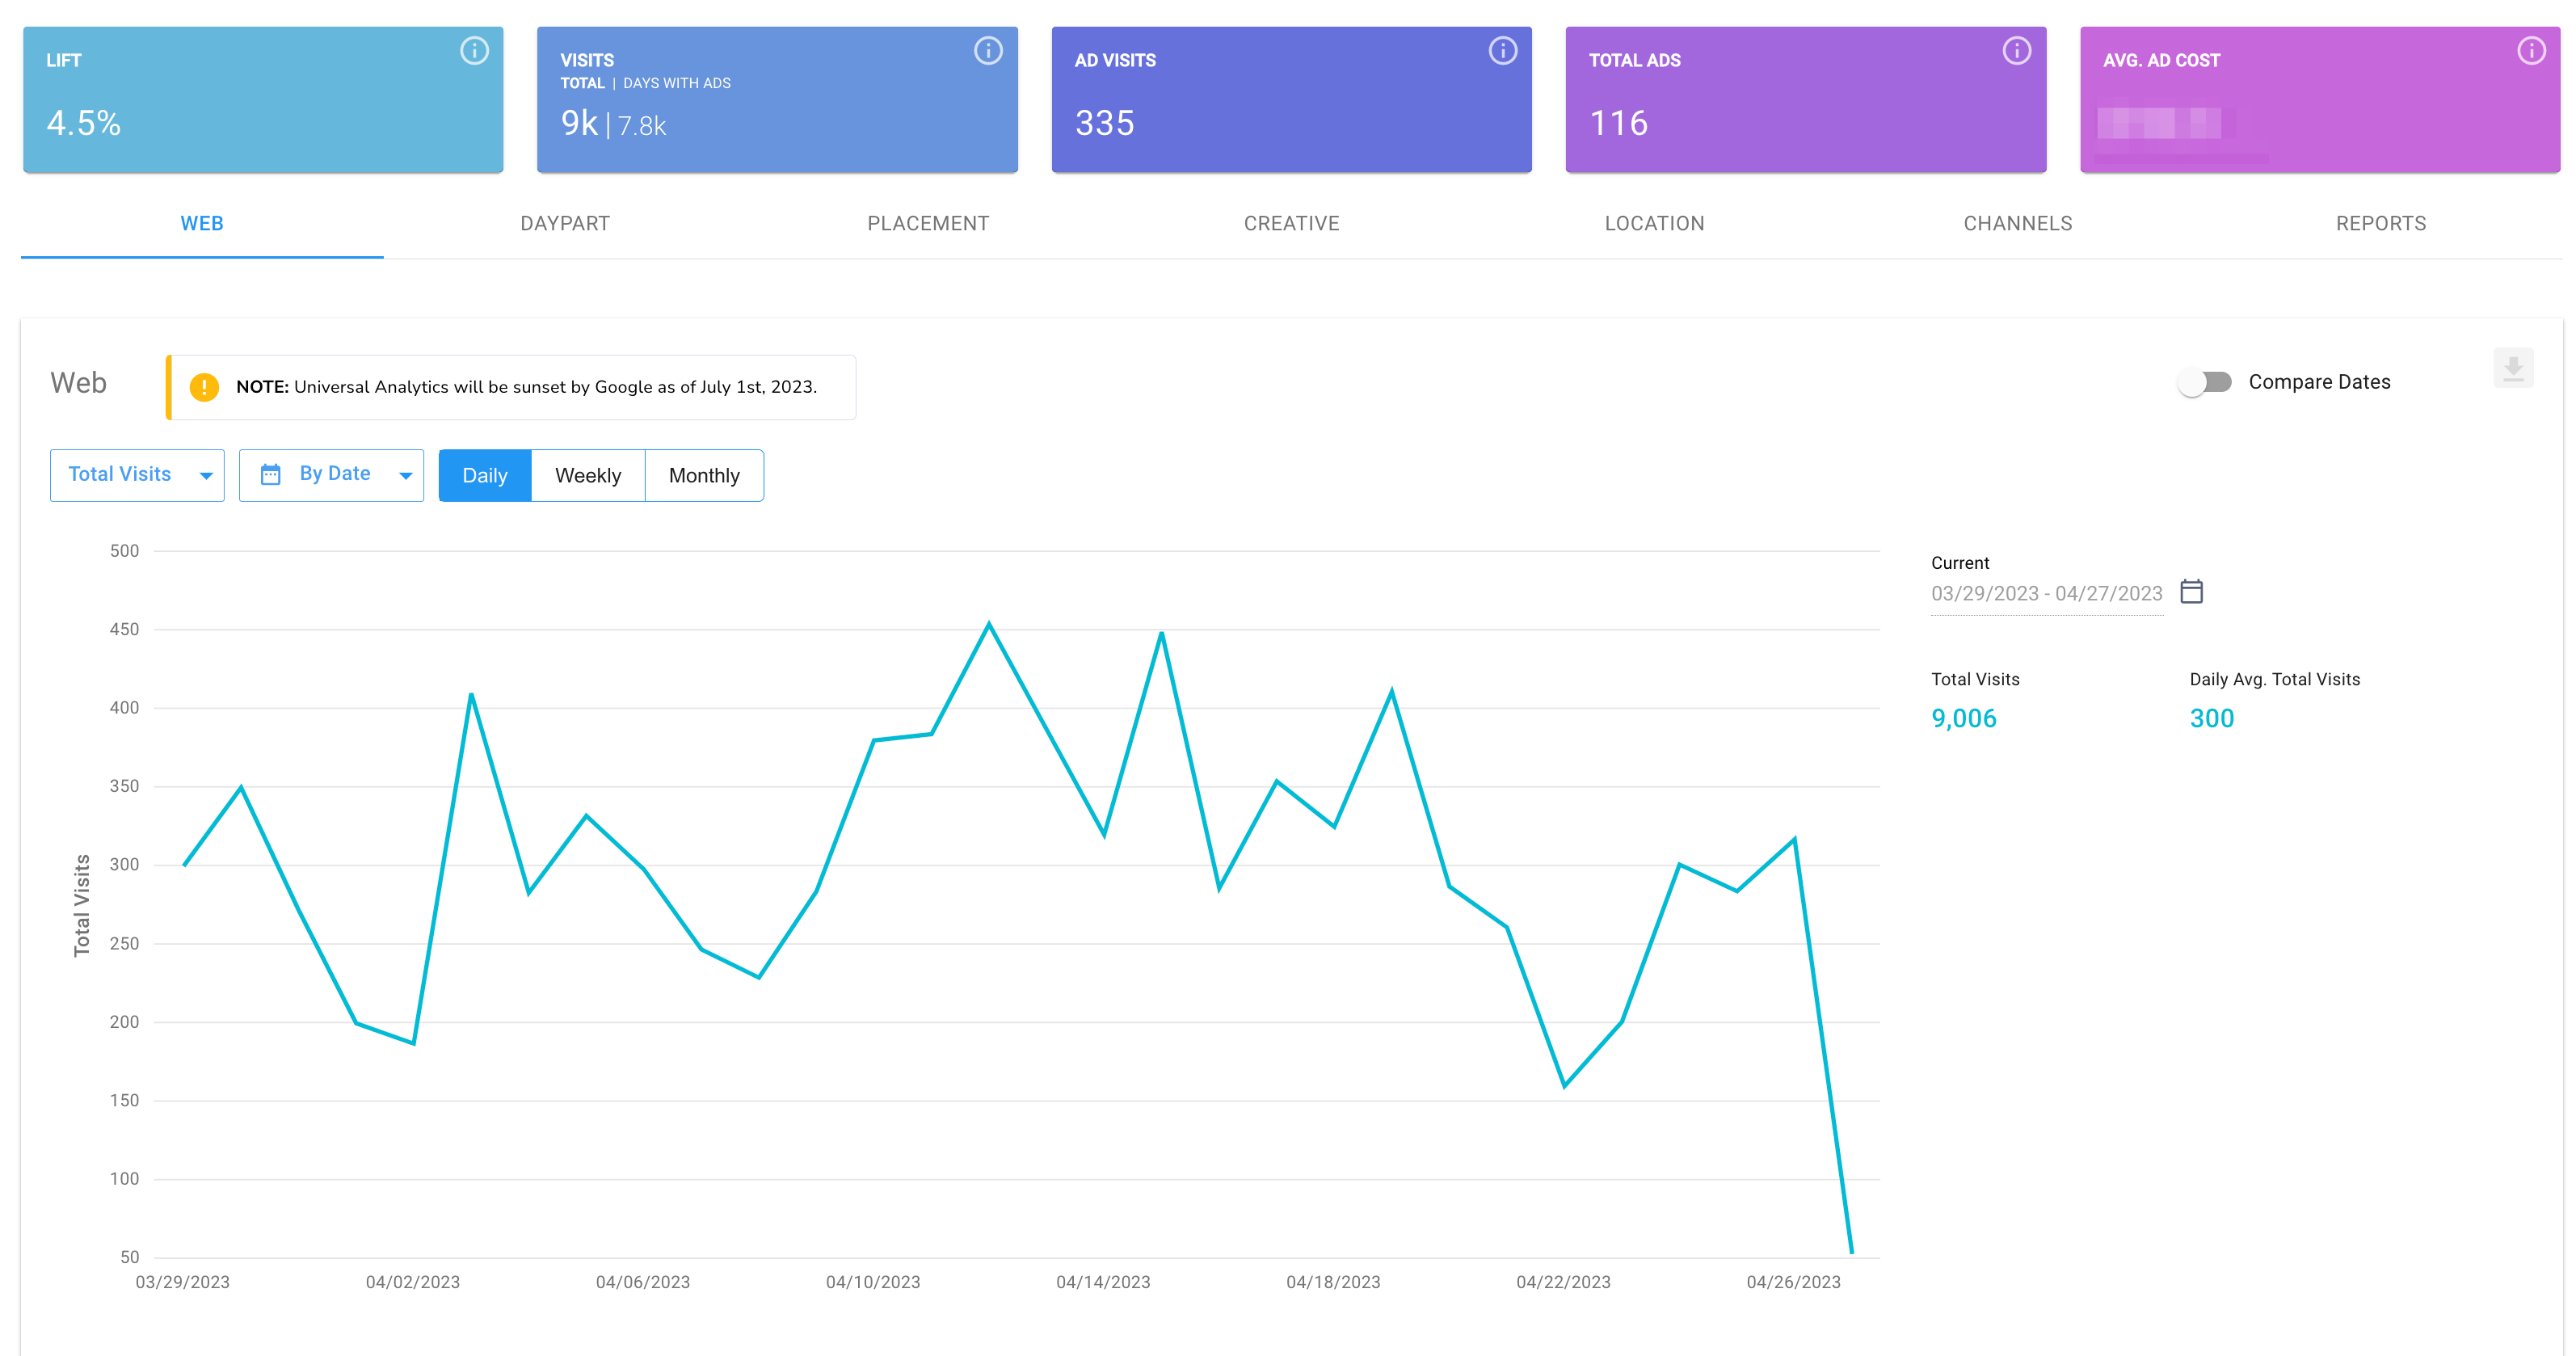
Task: Open the Current date range calendar icon
Action: (x=2191, y=592)
